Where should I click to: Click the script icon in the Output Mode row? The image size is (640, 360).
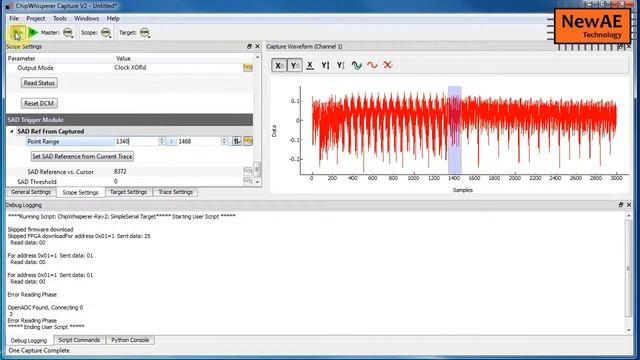coord(248,68)
